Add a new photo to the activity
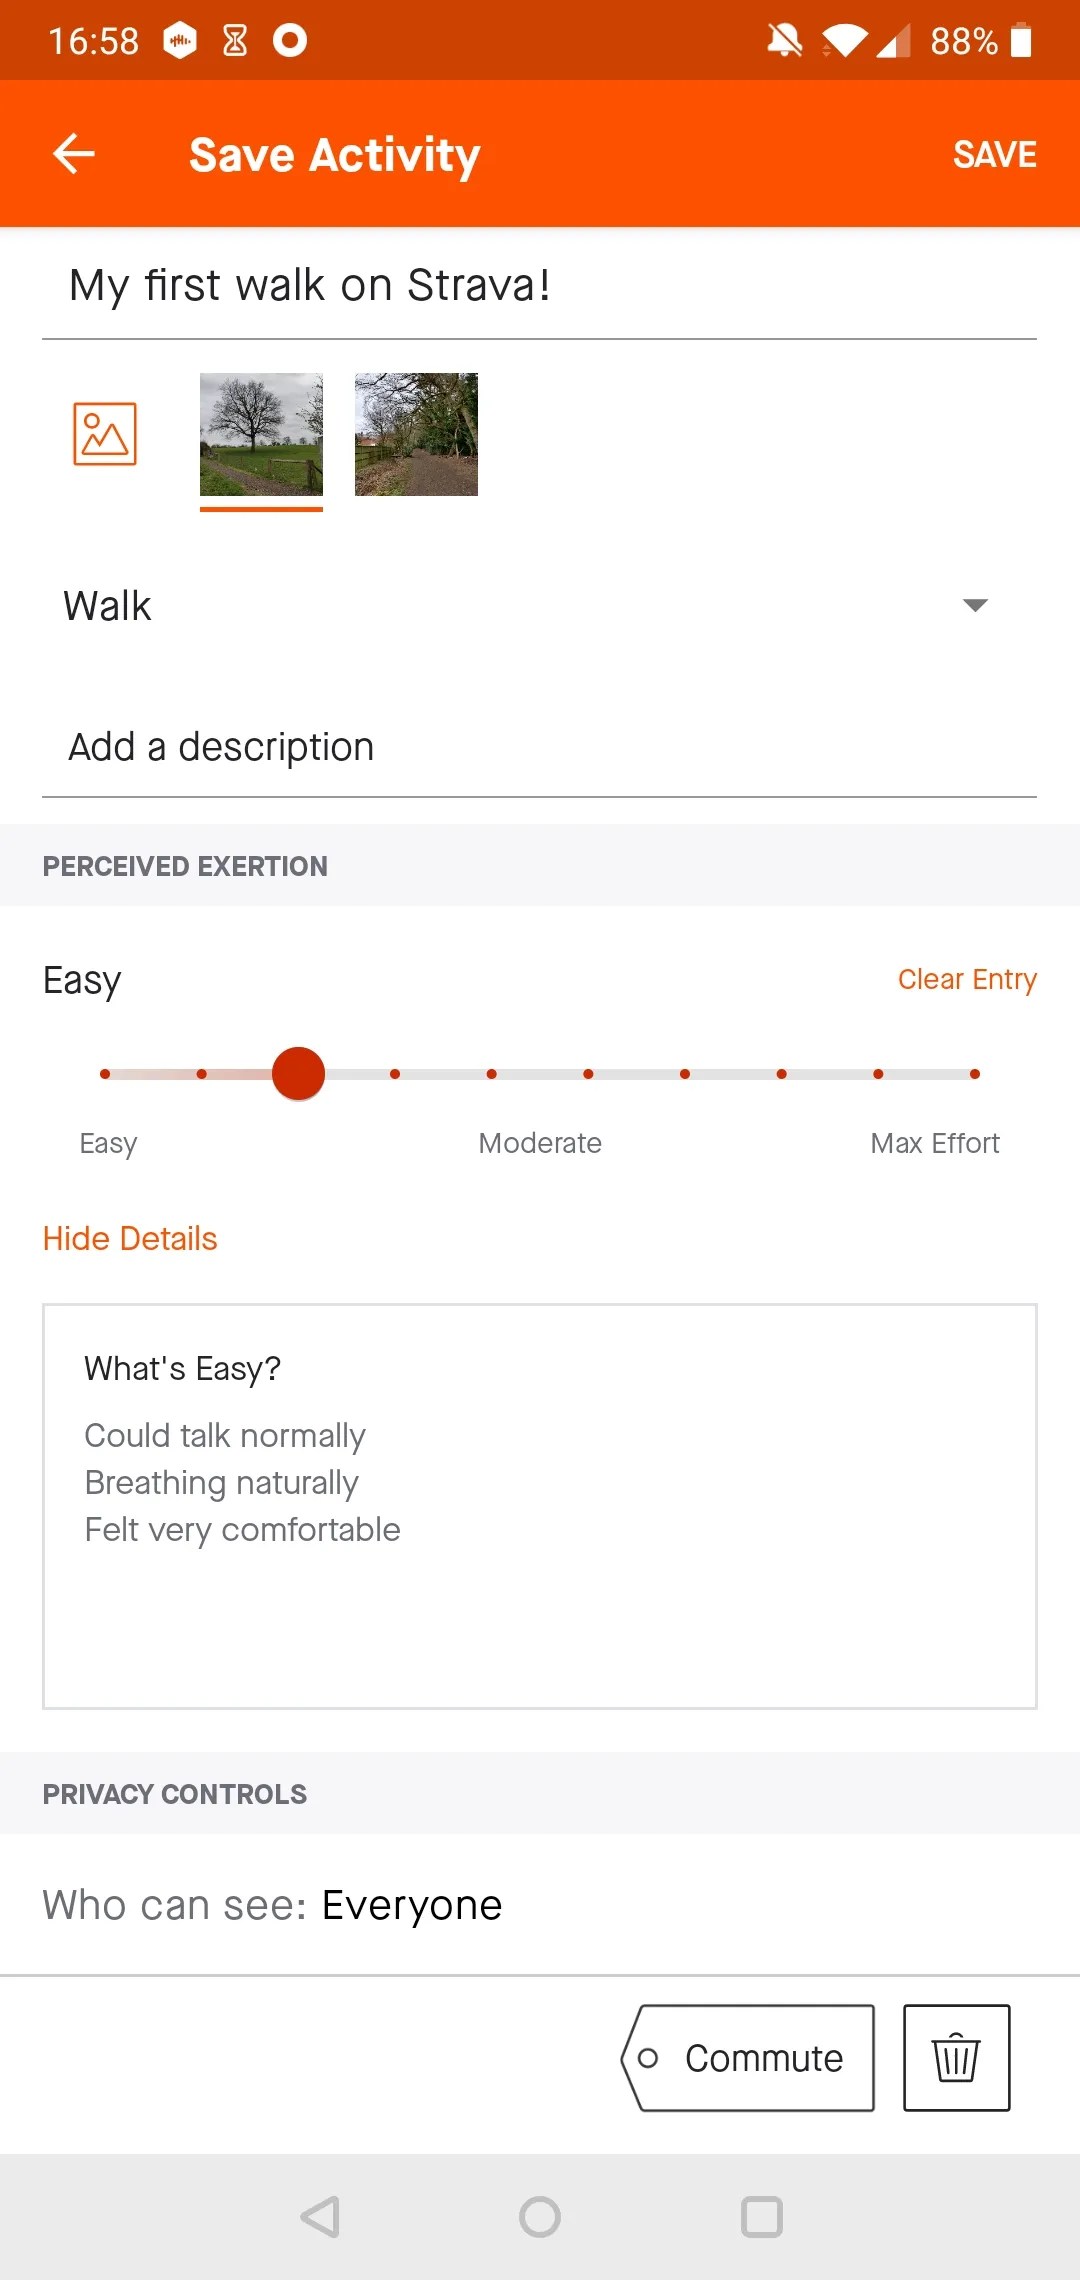1080x2280 pixels. (x=105, y=434)
